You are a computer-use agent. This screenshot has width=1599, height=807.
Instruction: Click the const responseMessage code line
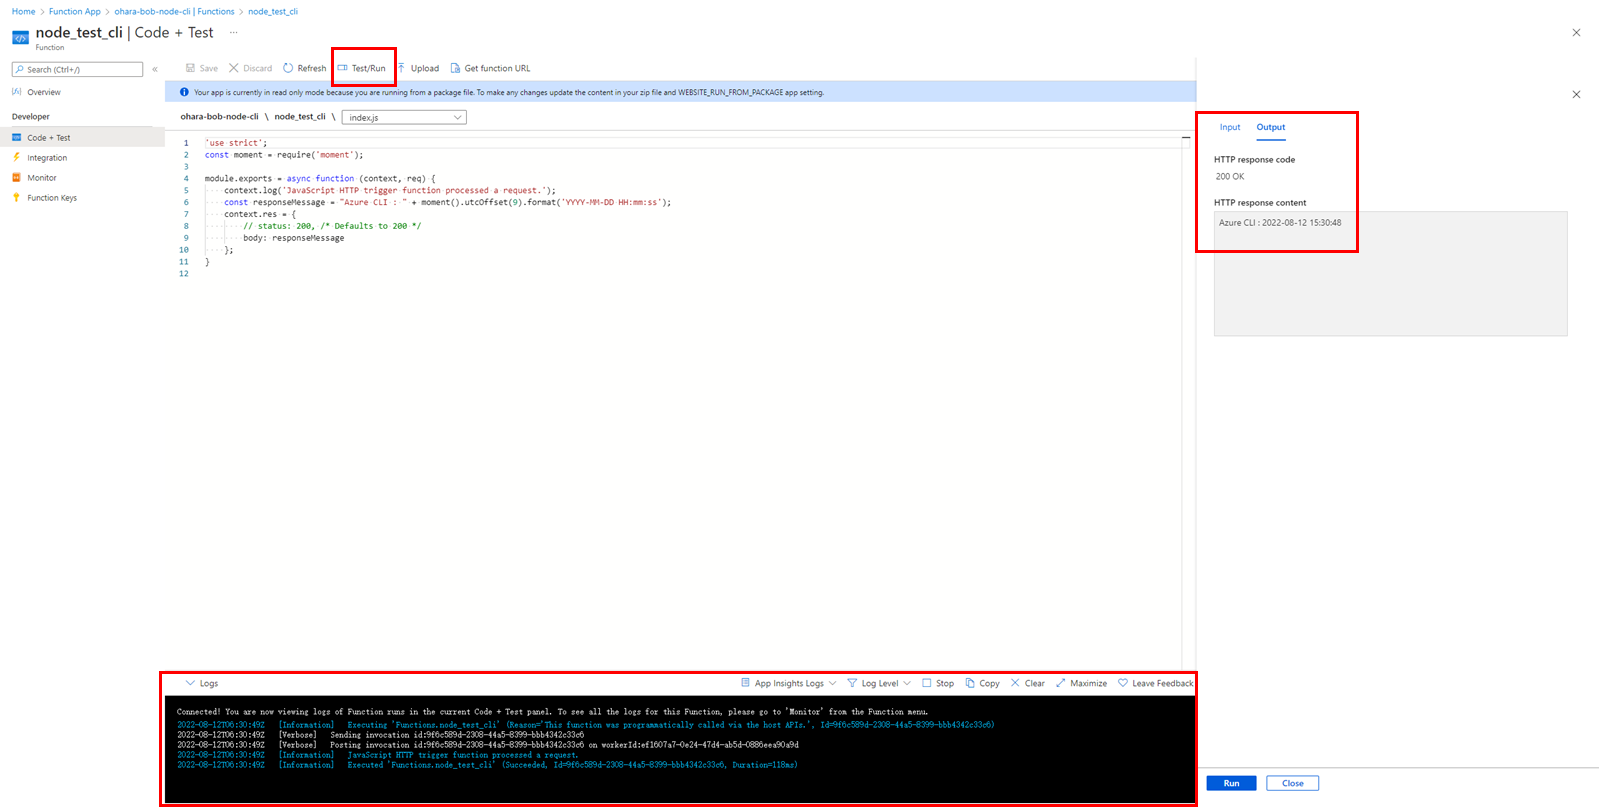click(447, 203)
